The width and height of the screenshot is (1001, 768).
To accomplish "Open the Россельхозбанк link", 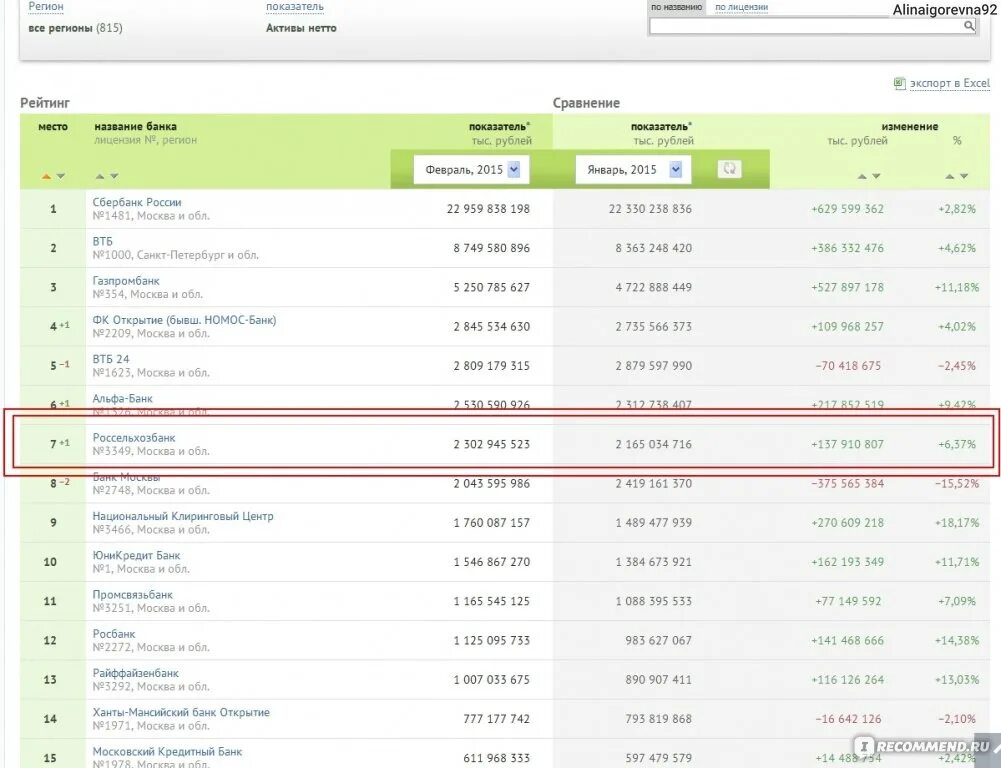I will (x=134, y=438).
